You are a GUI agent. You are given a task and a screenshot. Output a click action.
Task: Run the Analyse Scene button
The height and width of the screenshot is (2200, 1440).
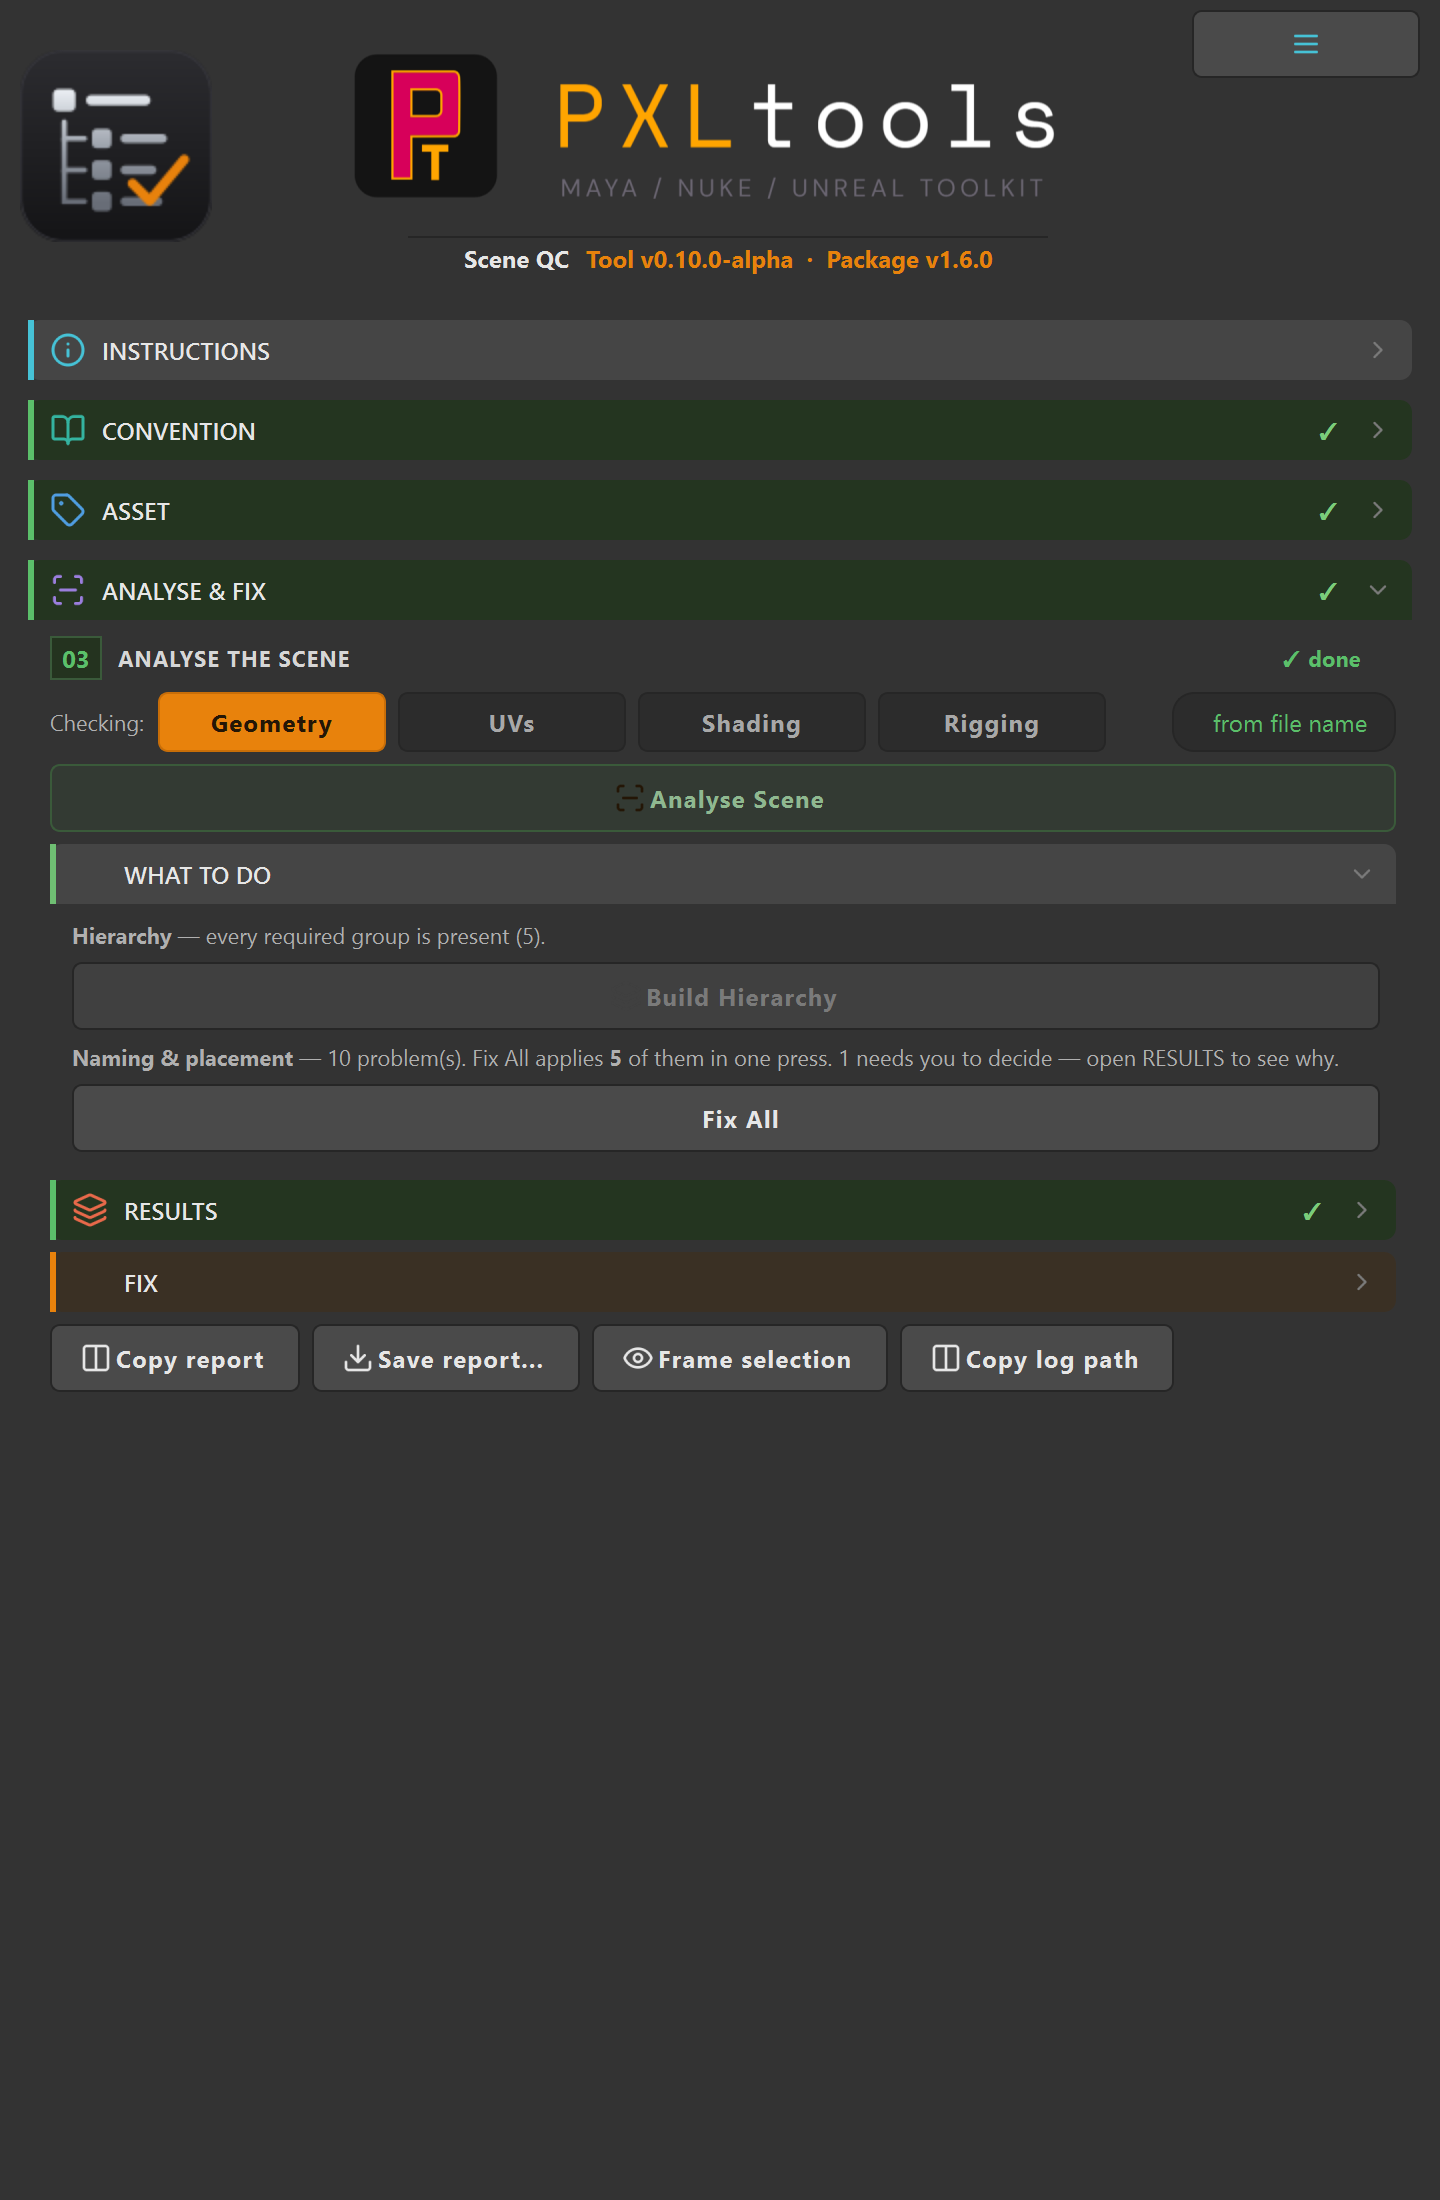[x=723, y=798]
